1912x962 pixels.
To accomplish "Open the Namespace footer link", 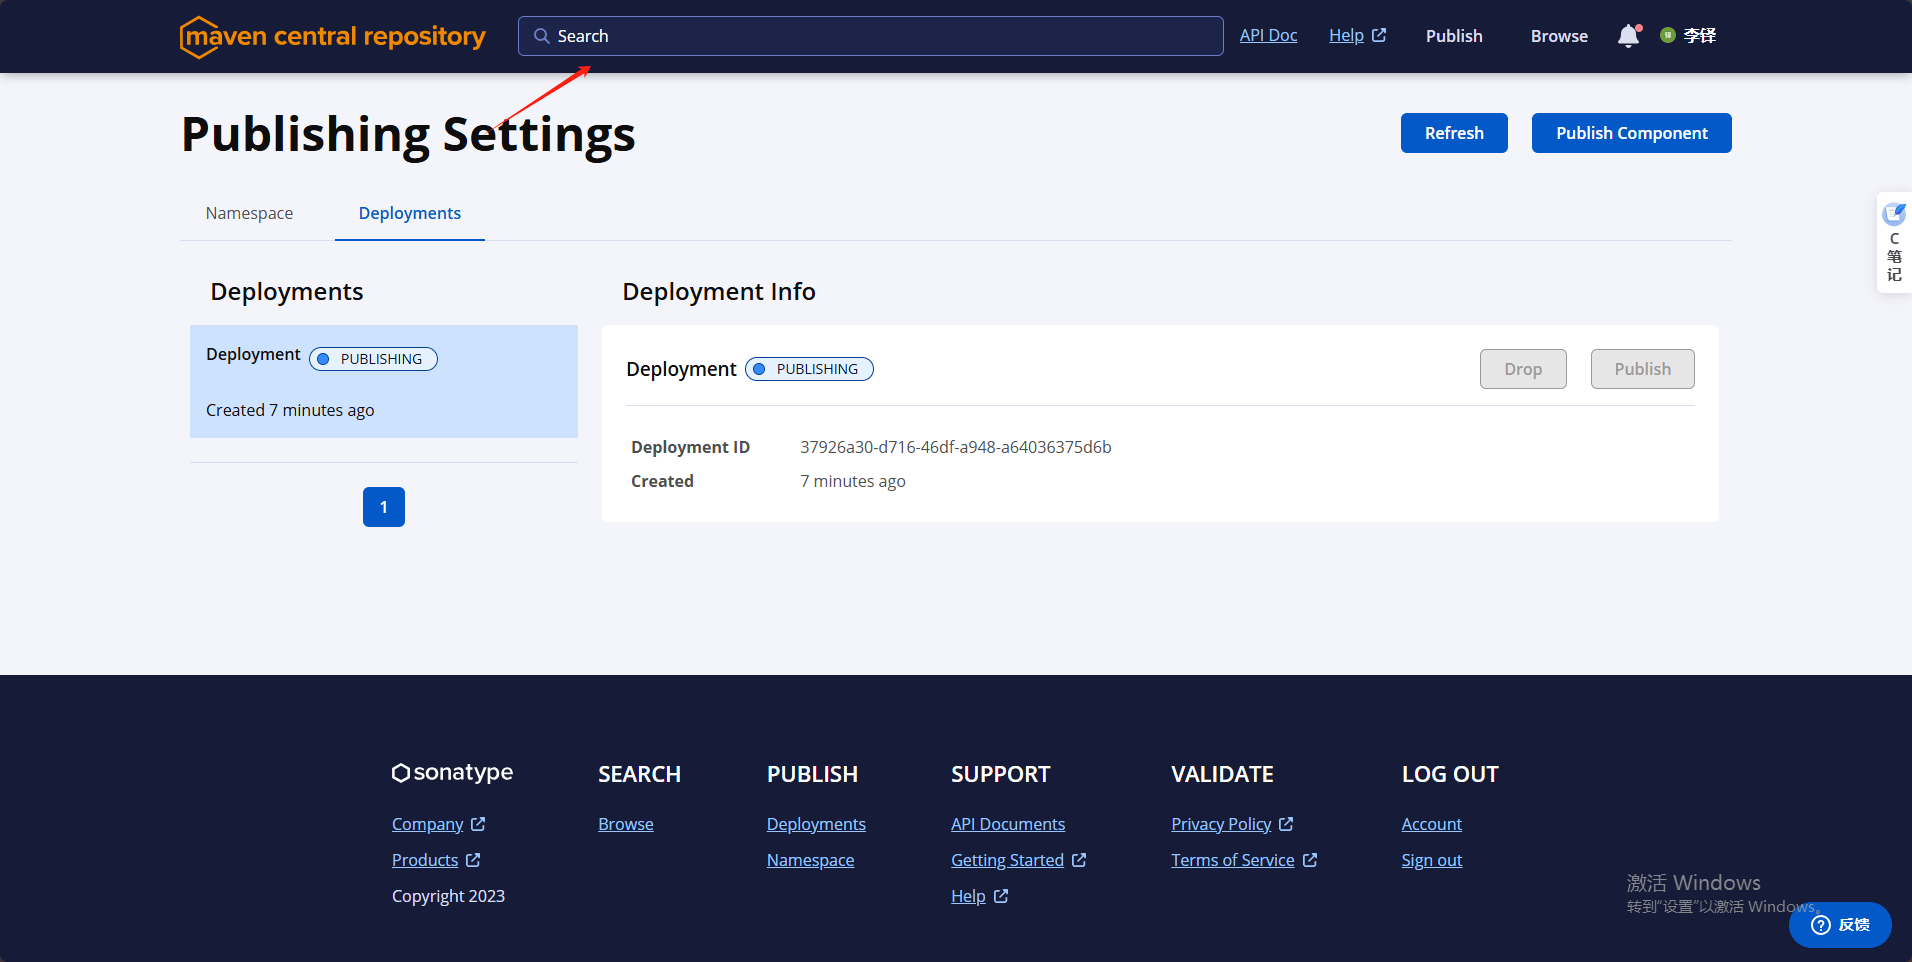I will pyautogui.click(x=810, y=860).
